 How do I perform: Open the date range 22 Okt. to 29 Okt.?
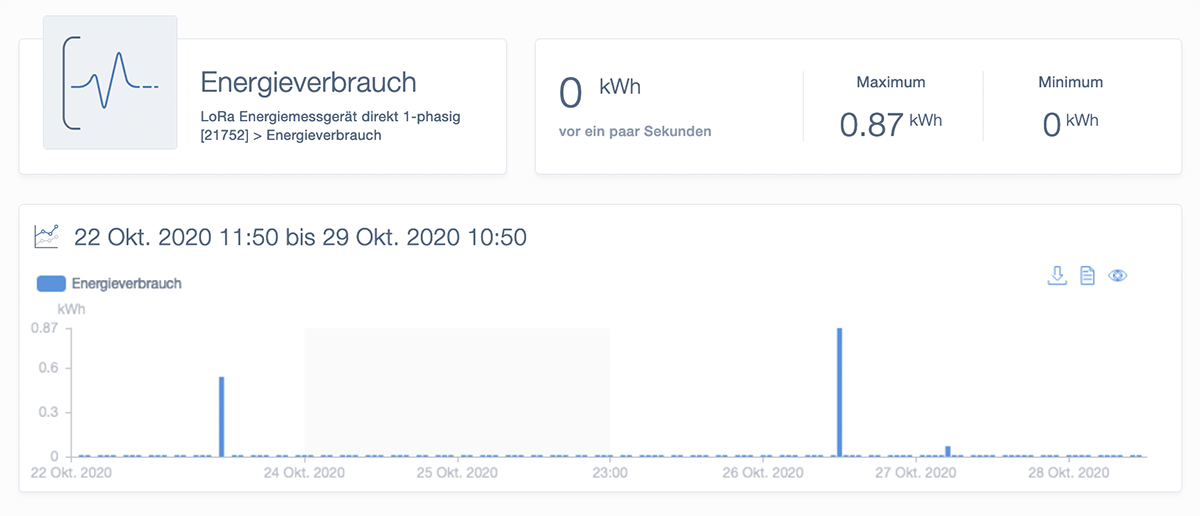point(300,238)
